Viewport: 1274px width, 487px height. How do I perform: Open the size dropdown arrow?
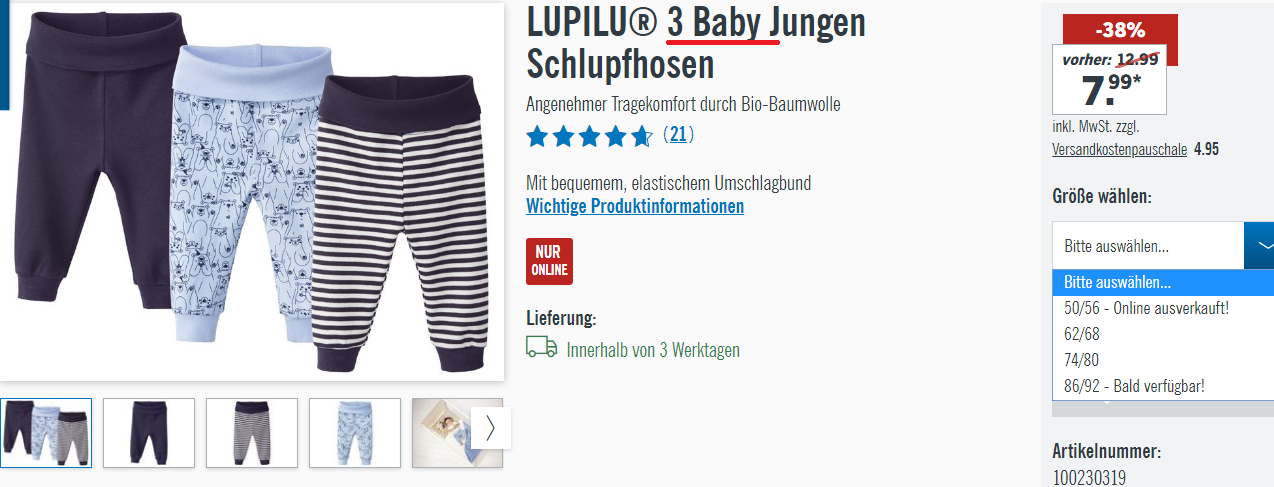(1260, 246)
